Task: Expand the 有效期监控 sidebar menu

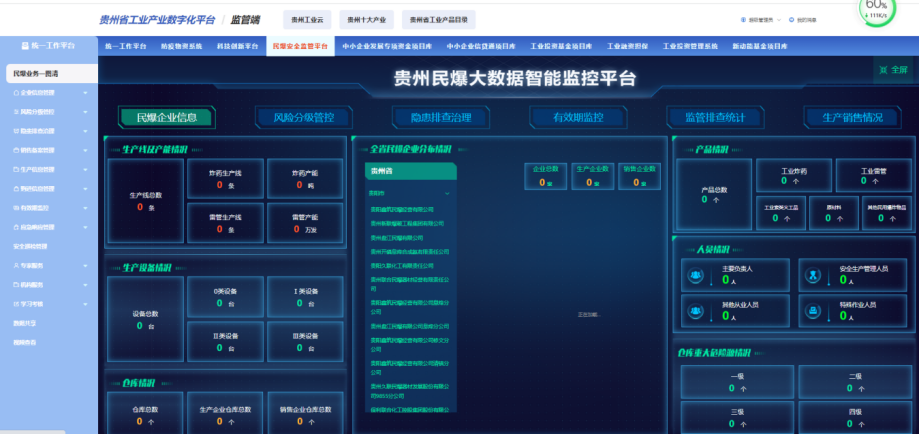Action: [x=85, y=207]
